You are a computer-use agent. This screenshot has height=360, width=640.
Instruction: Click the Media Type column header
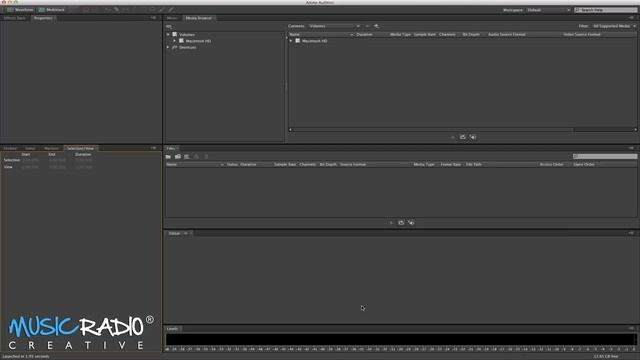pyautogui.click(x=400, y=35)
